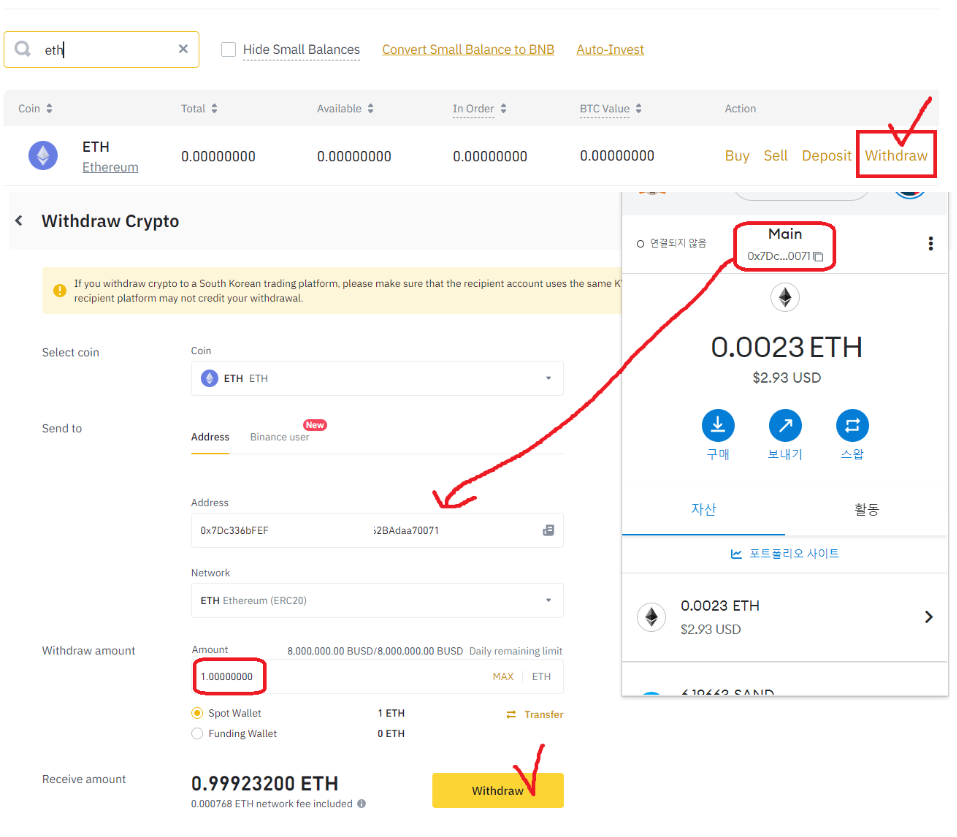Open the Coin selection dropdown
Viewport: 957px width, 837px height.
click(377, 379)
